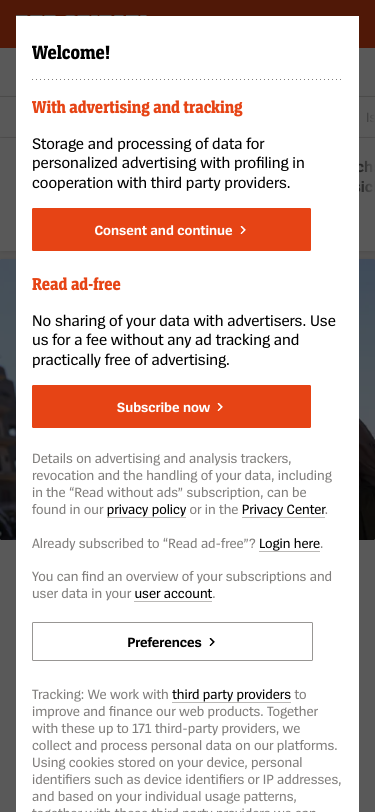Click the chevron arrow next to Preferences
Screen dimensions: 375x812
click(x=212, y=642)
